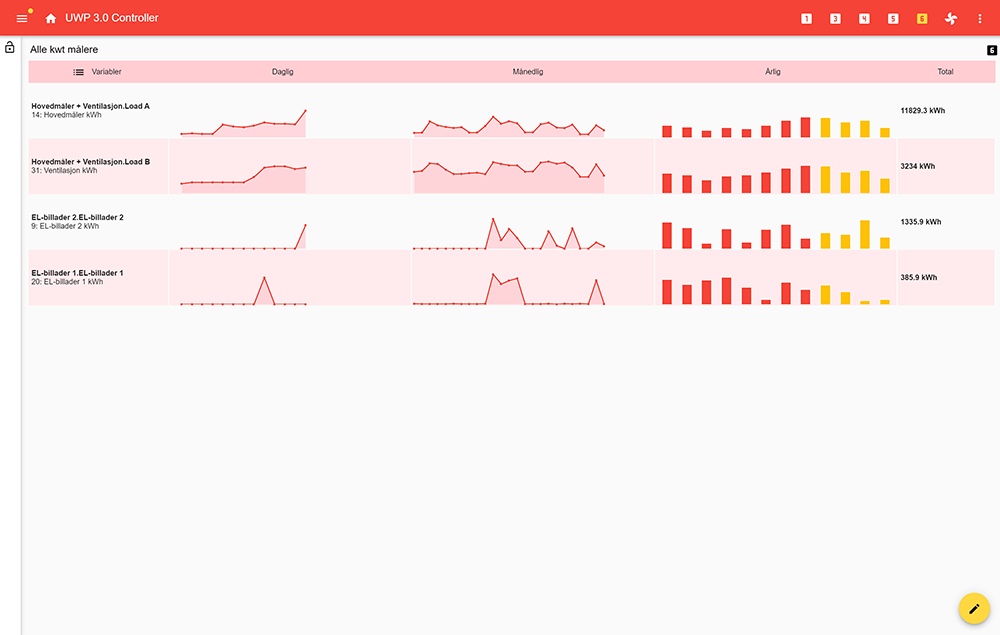Toggle the sidebar padlock lock
The image size is (1000, 635).
click(10, 47)
